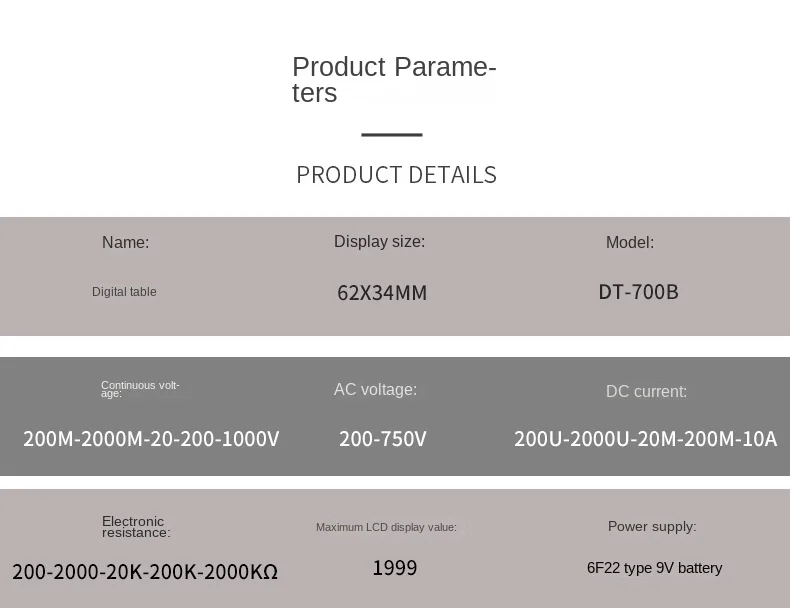Select the Display size: label
The height and width of the screenshot is (608, 790).
pyautogui.click(x=379, y=241)
